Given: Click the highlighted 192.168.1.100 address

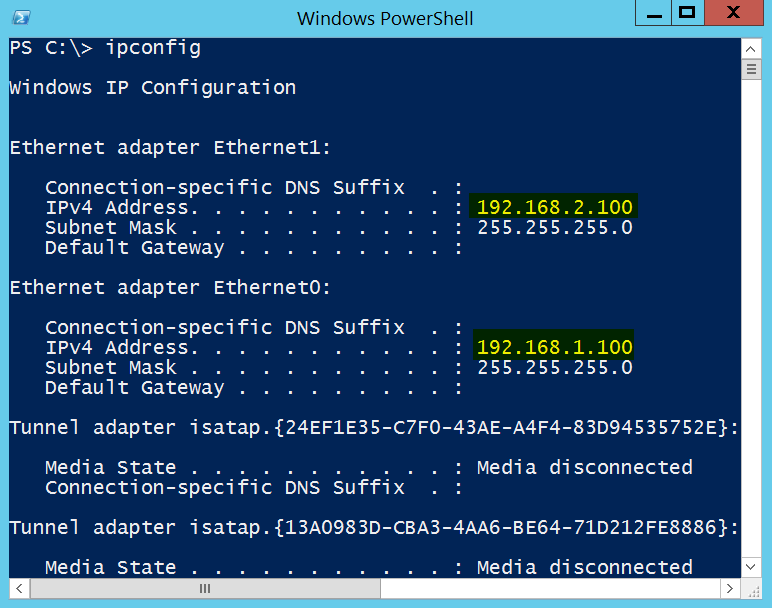Looking at the screenshot, I should pos(555,347).
